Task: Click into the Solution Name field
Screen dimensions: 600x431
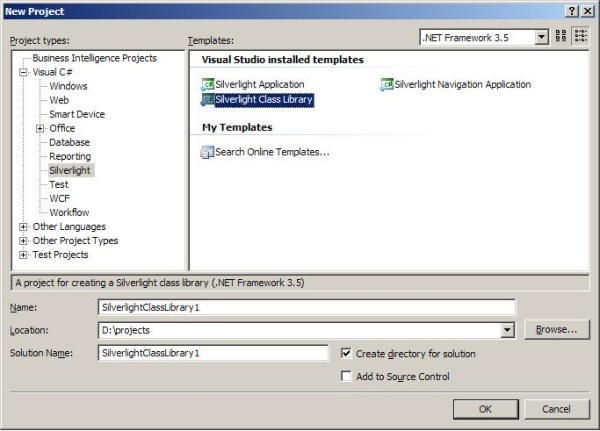Action: [214, 353]
